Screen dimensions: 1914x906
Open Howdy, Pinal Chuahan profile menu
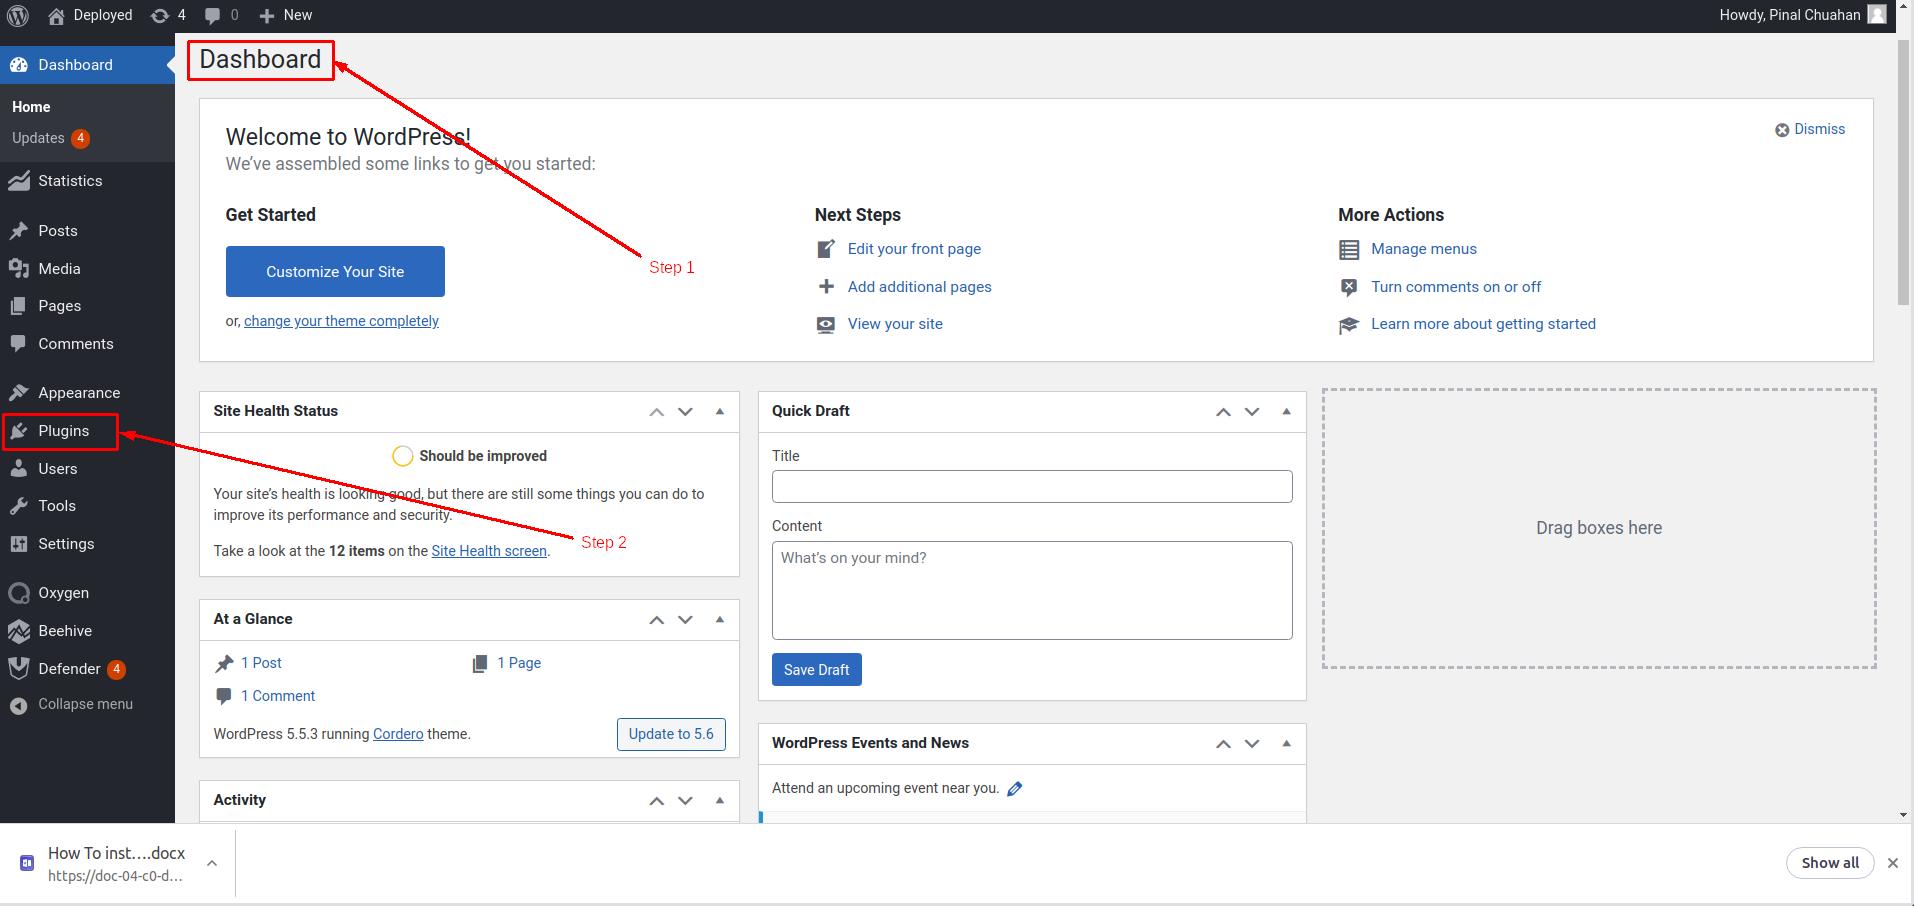pyautogui.click(x=1803, y=15)
